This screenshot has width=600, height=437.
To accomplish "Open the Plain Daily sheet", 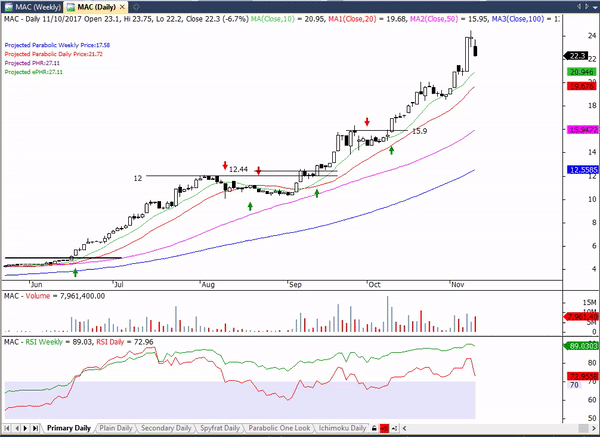I will coord(116,428).
